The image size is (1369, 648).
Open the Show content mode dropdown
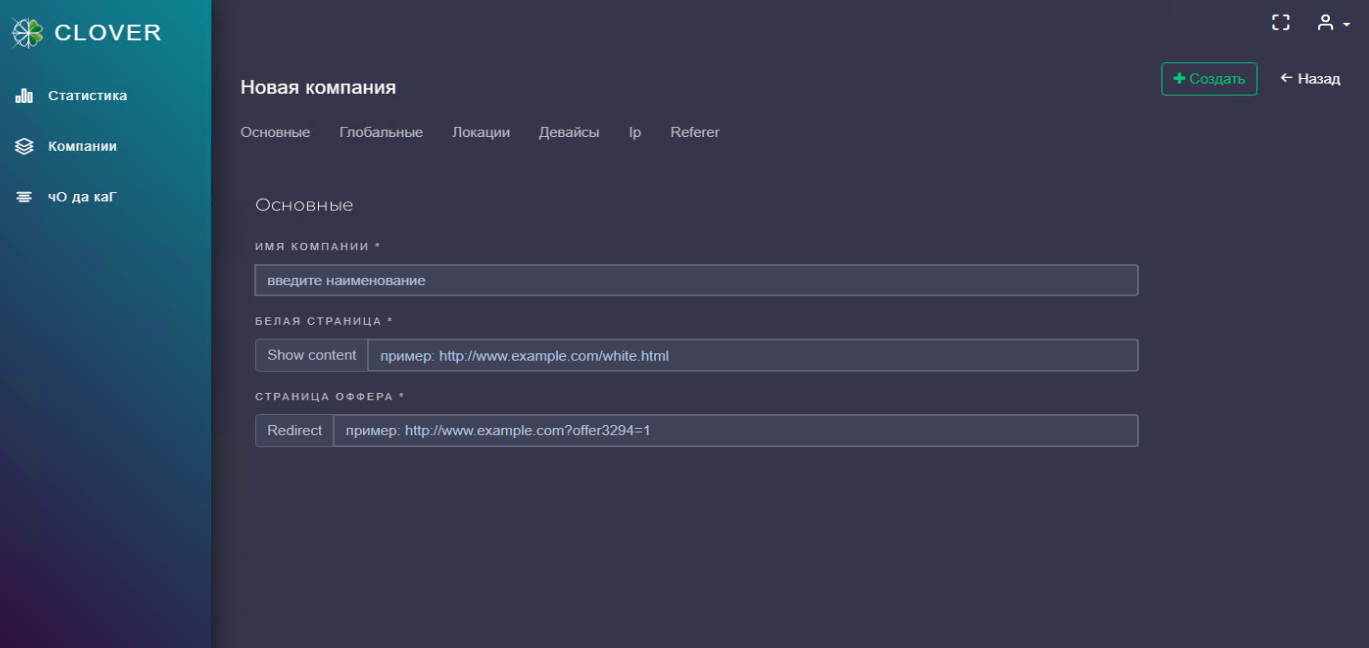(311, 356)
